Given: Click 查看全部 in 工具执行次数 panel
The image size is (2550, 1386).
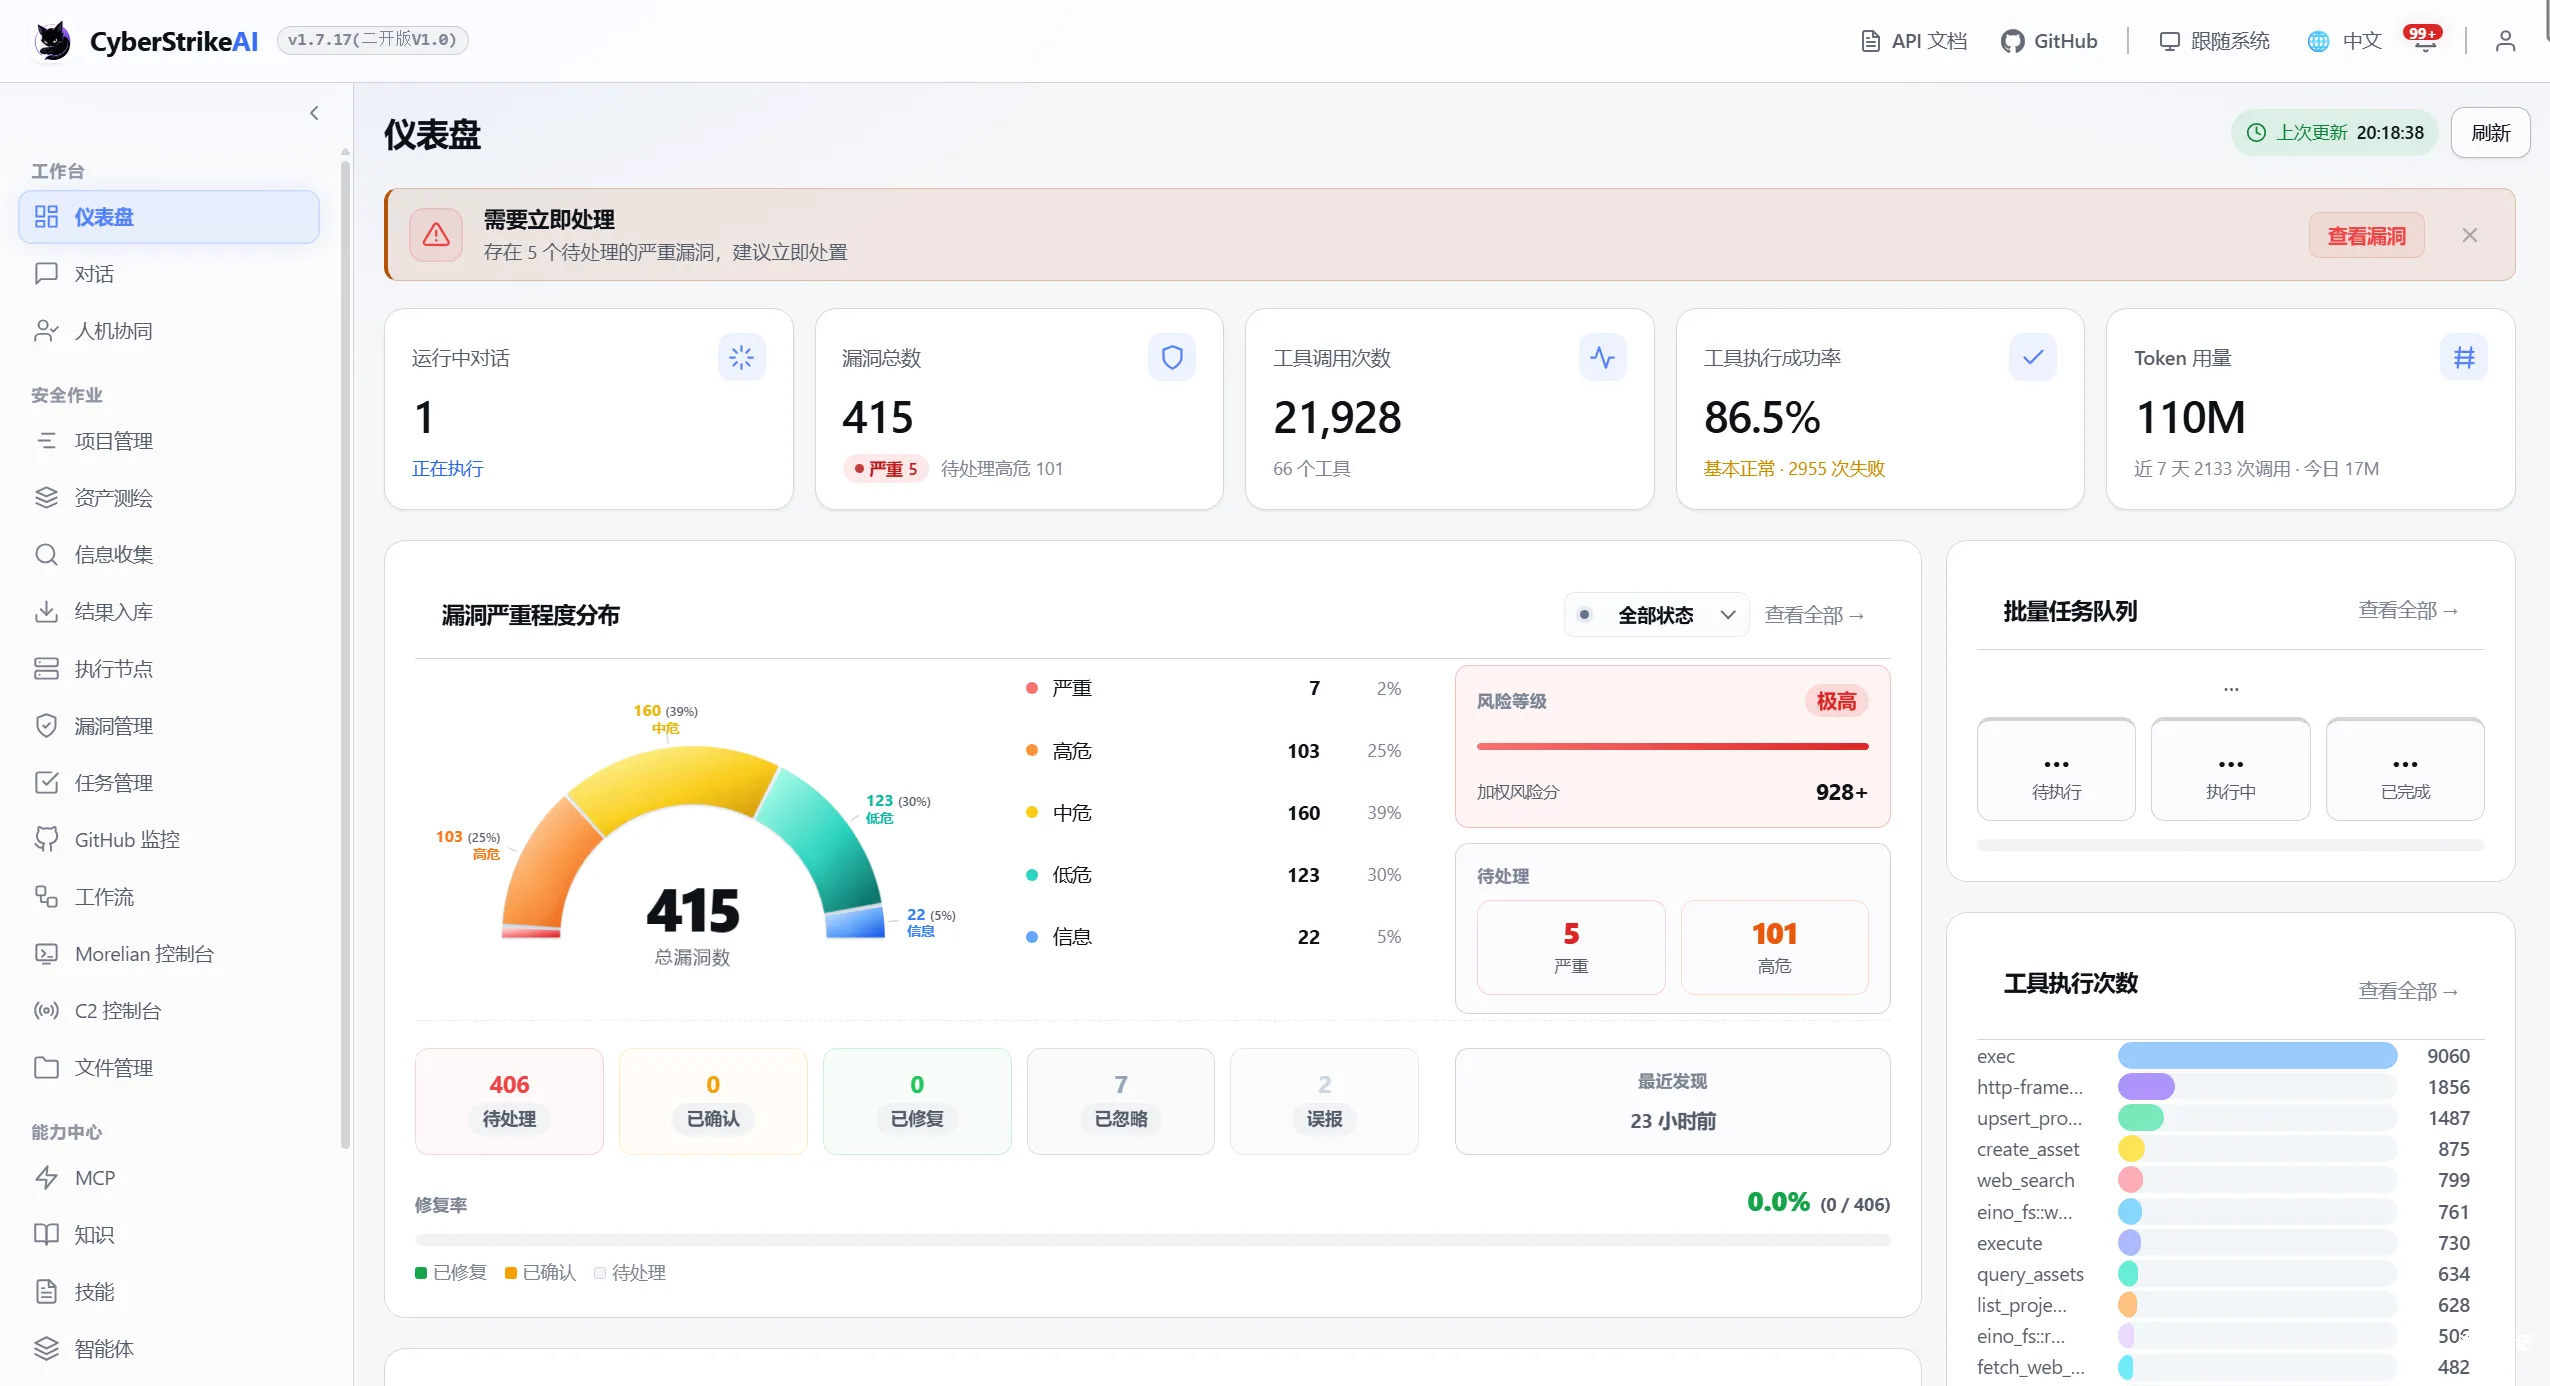Looking at the screenshot, I should 2408,992.
